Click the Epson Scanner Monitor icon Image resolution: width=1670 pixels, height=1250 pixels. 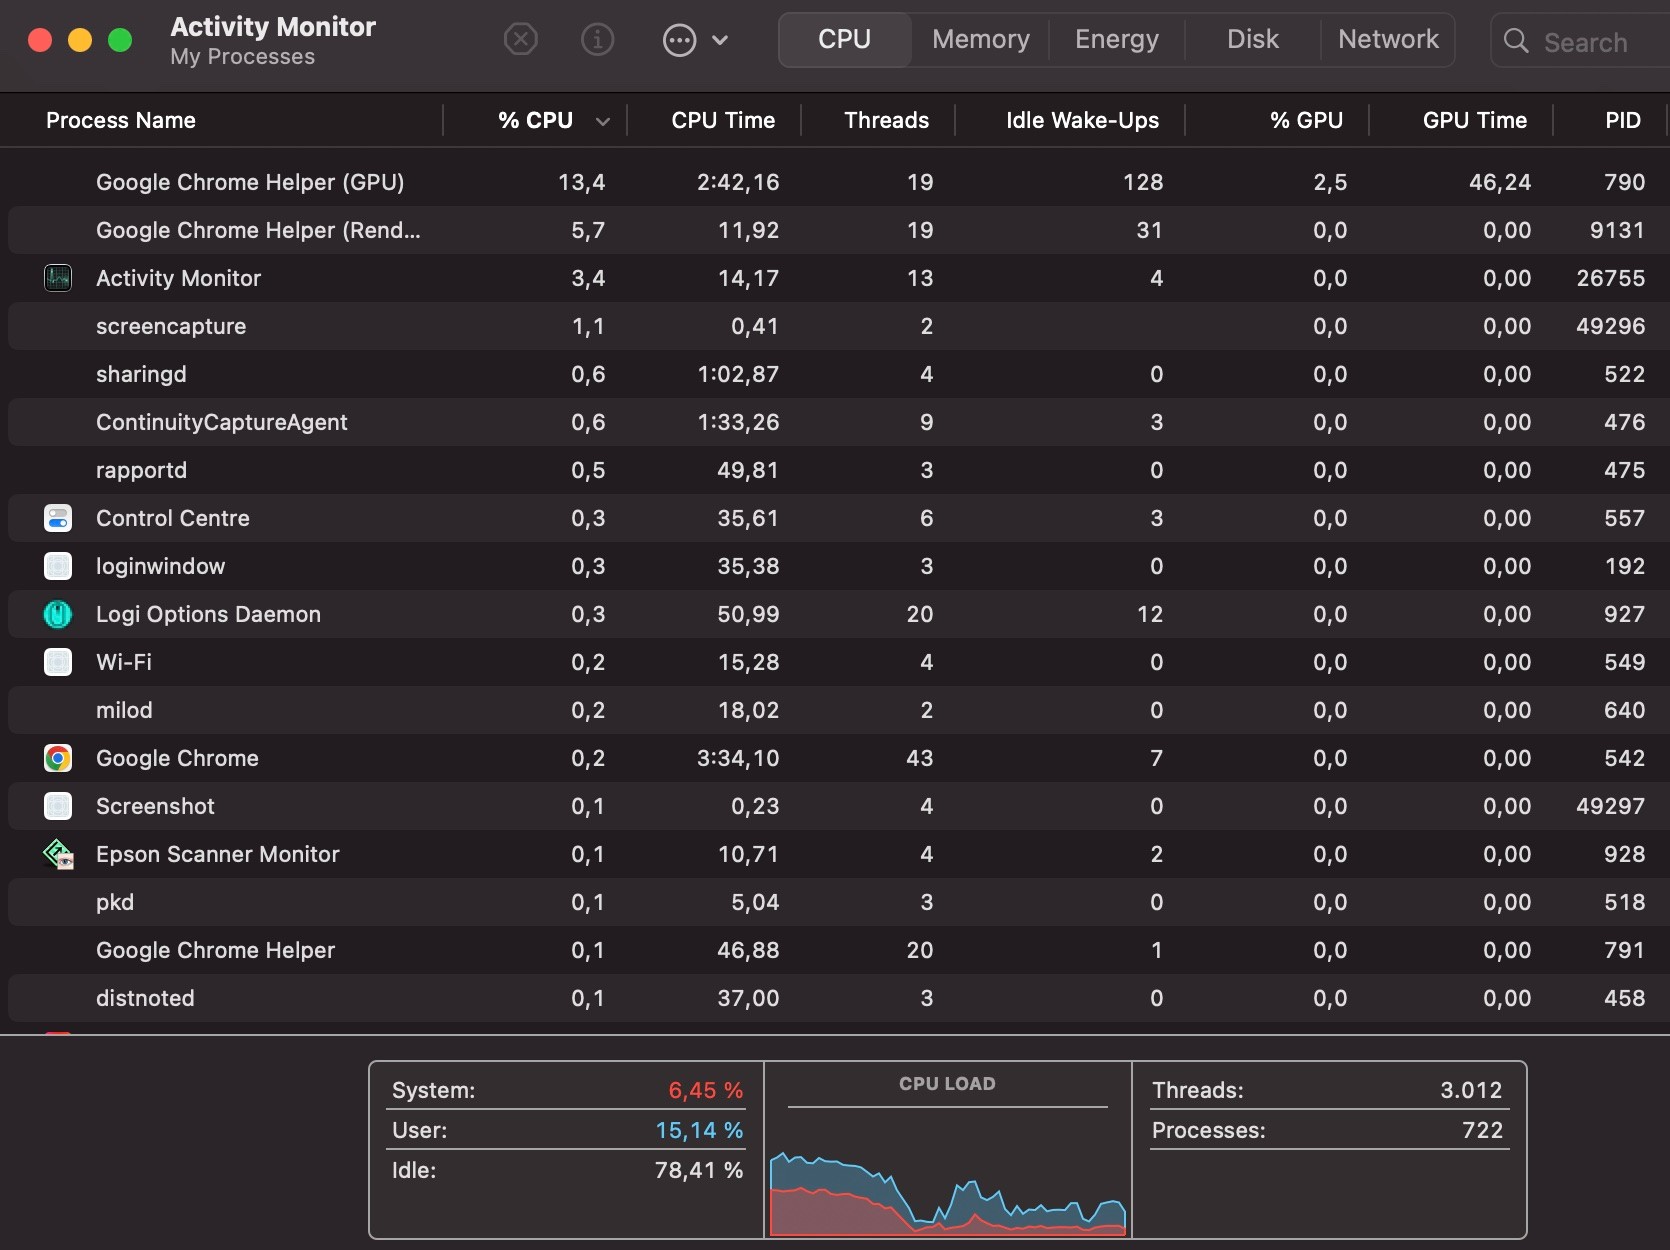coord(58,854)
